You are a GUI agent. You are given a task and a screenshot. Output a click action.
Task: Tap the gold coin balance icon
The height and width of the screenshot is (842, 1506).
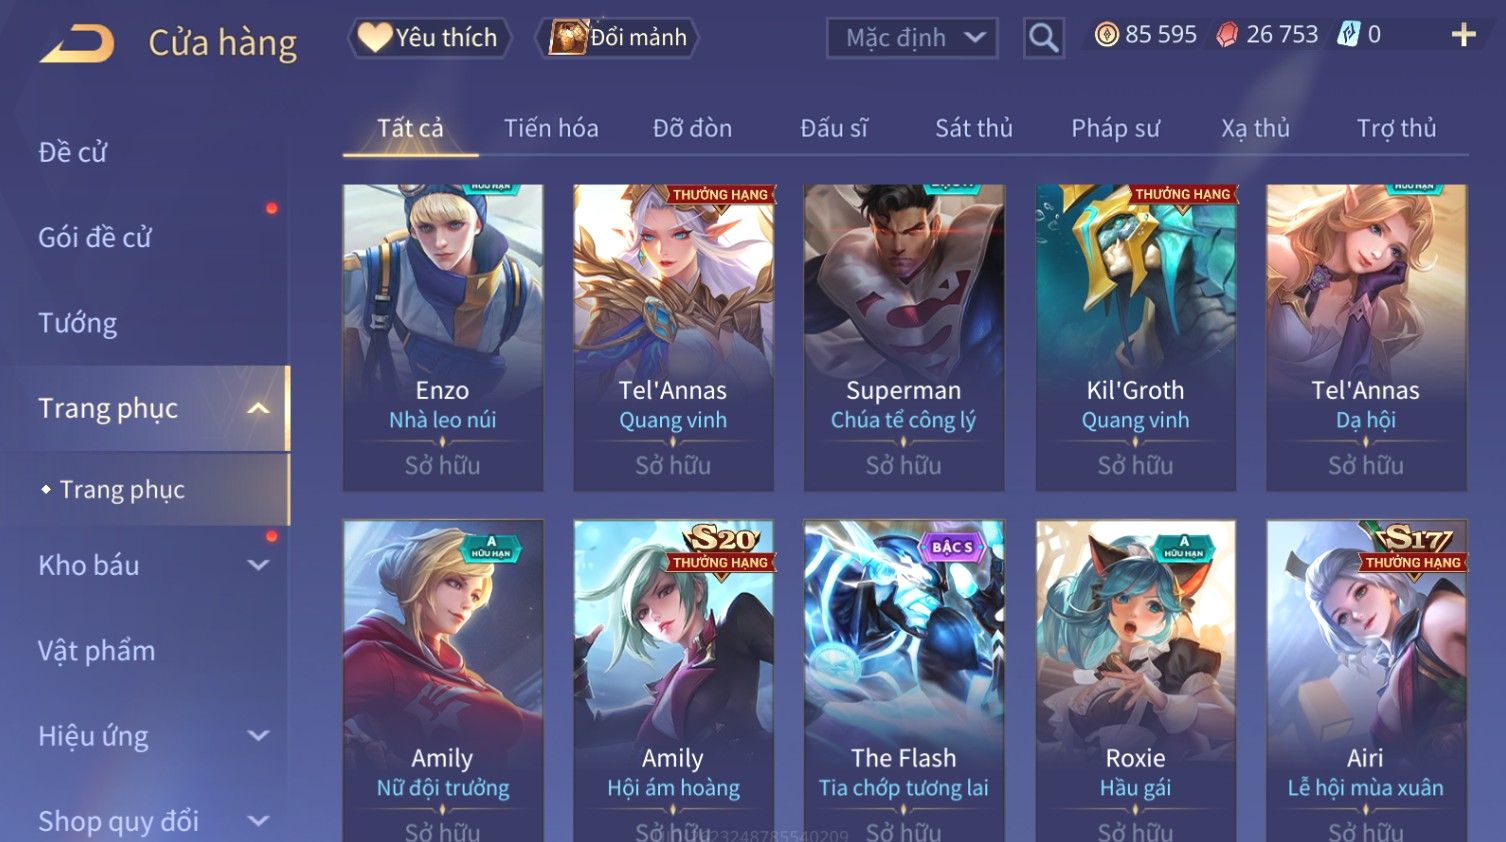[1106, 35]
